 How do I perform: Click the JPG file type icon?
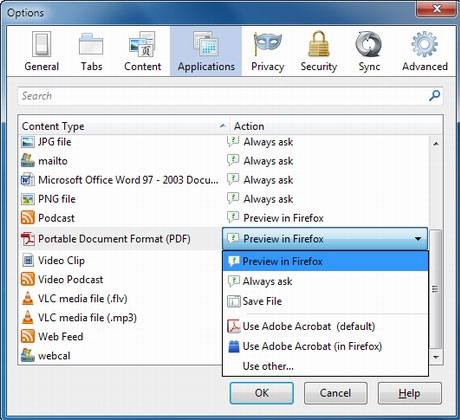click(27, 142)
